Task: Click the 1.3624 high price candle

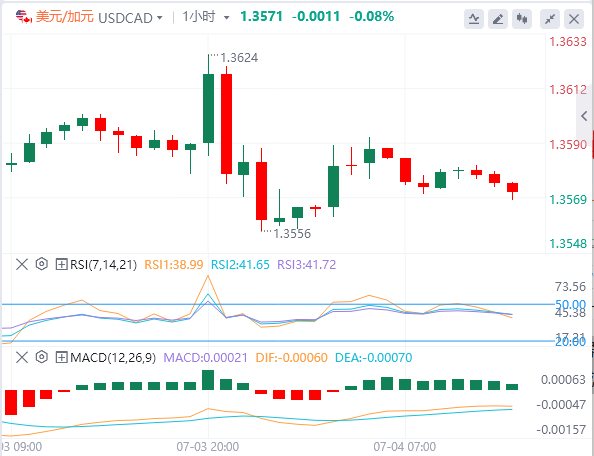Action: pos(208,105)
